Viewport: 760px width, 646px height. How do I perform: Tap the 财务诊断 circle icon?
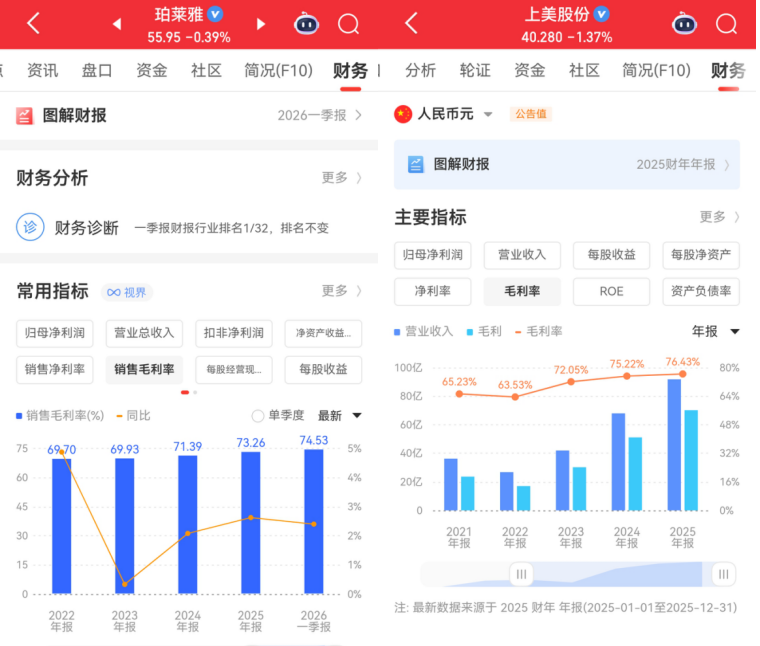point(30,227)
